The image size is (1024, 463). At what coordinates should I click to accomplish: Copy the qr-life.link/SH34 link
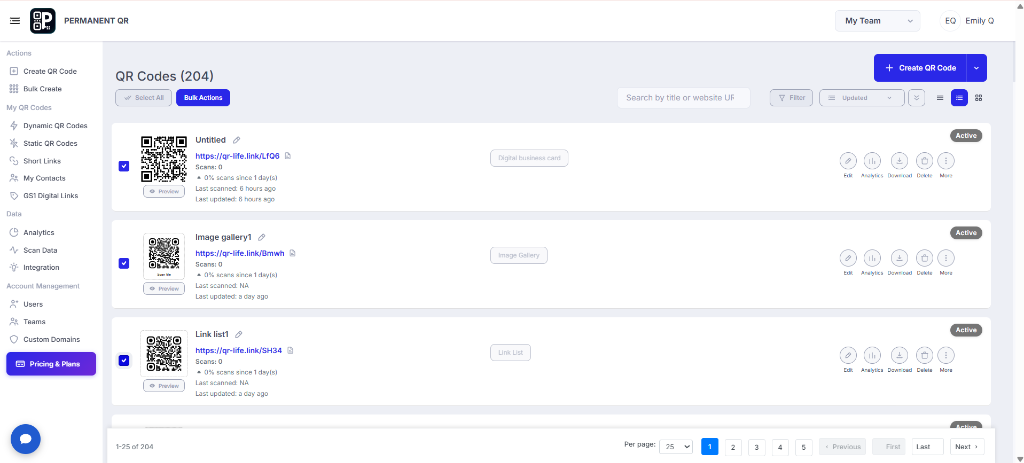[291, 351]
